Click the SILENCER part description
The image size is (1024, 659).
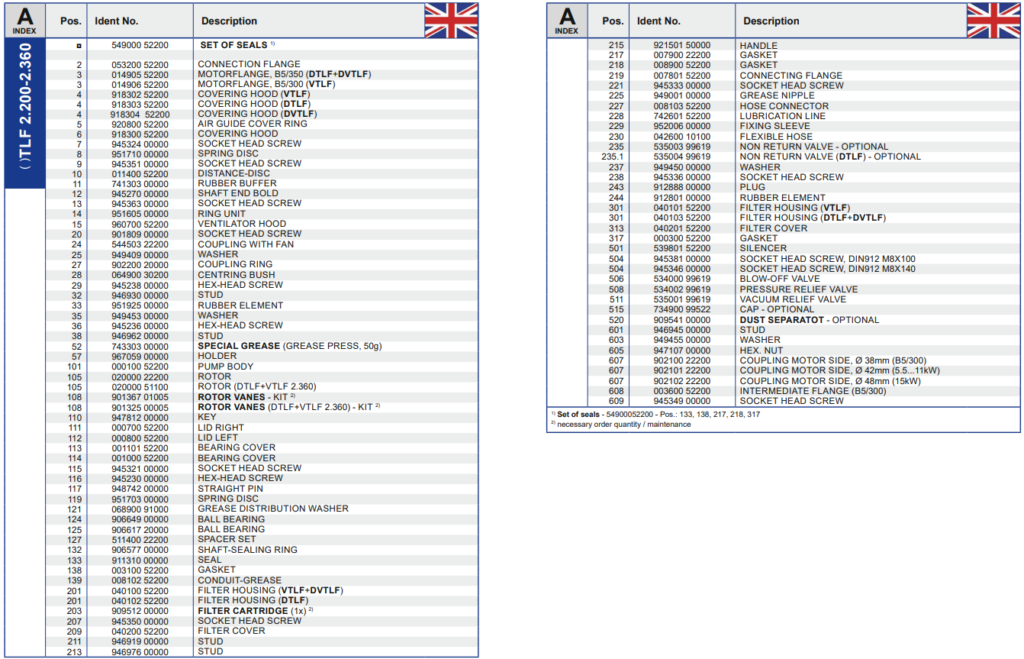(x=763, y=248)
